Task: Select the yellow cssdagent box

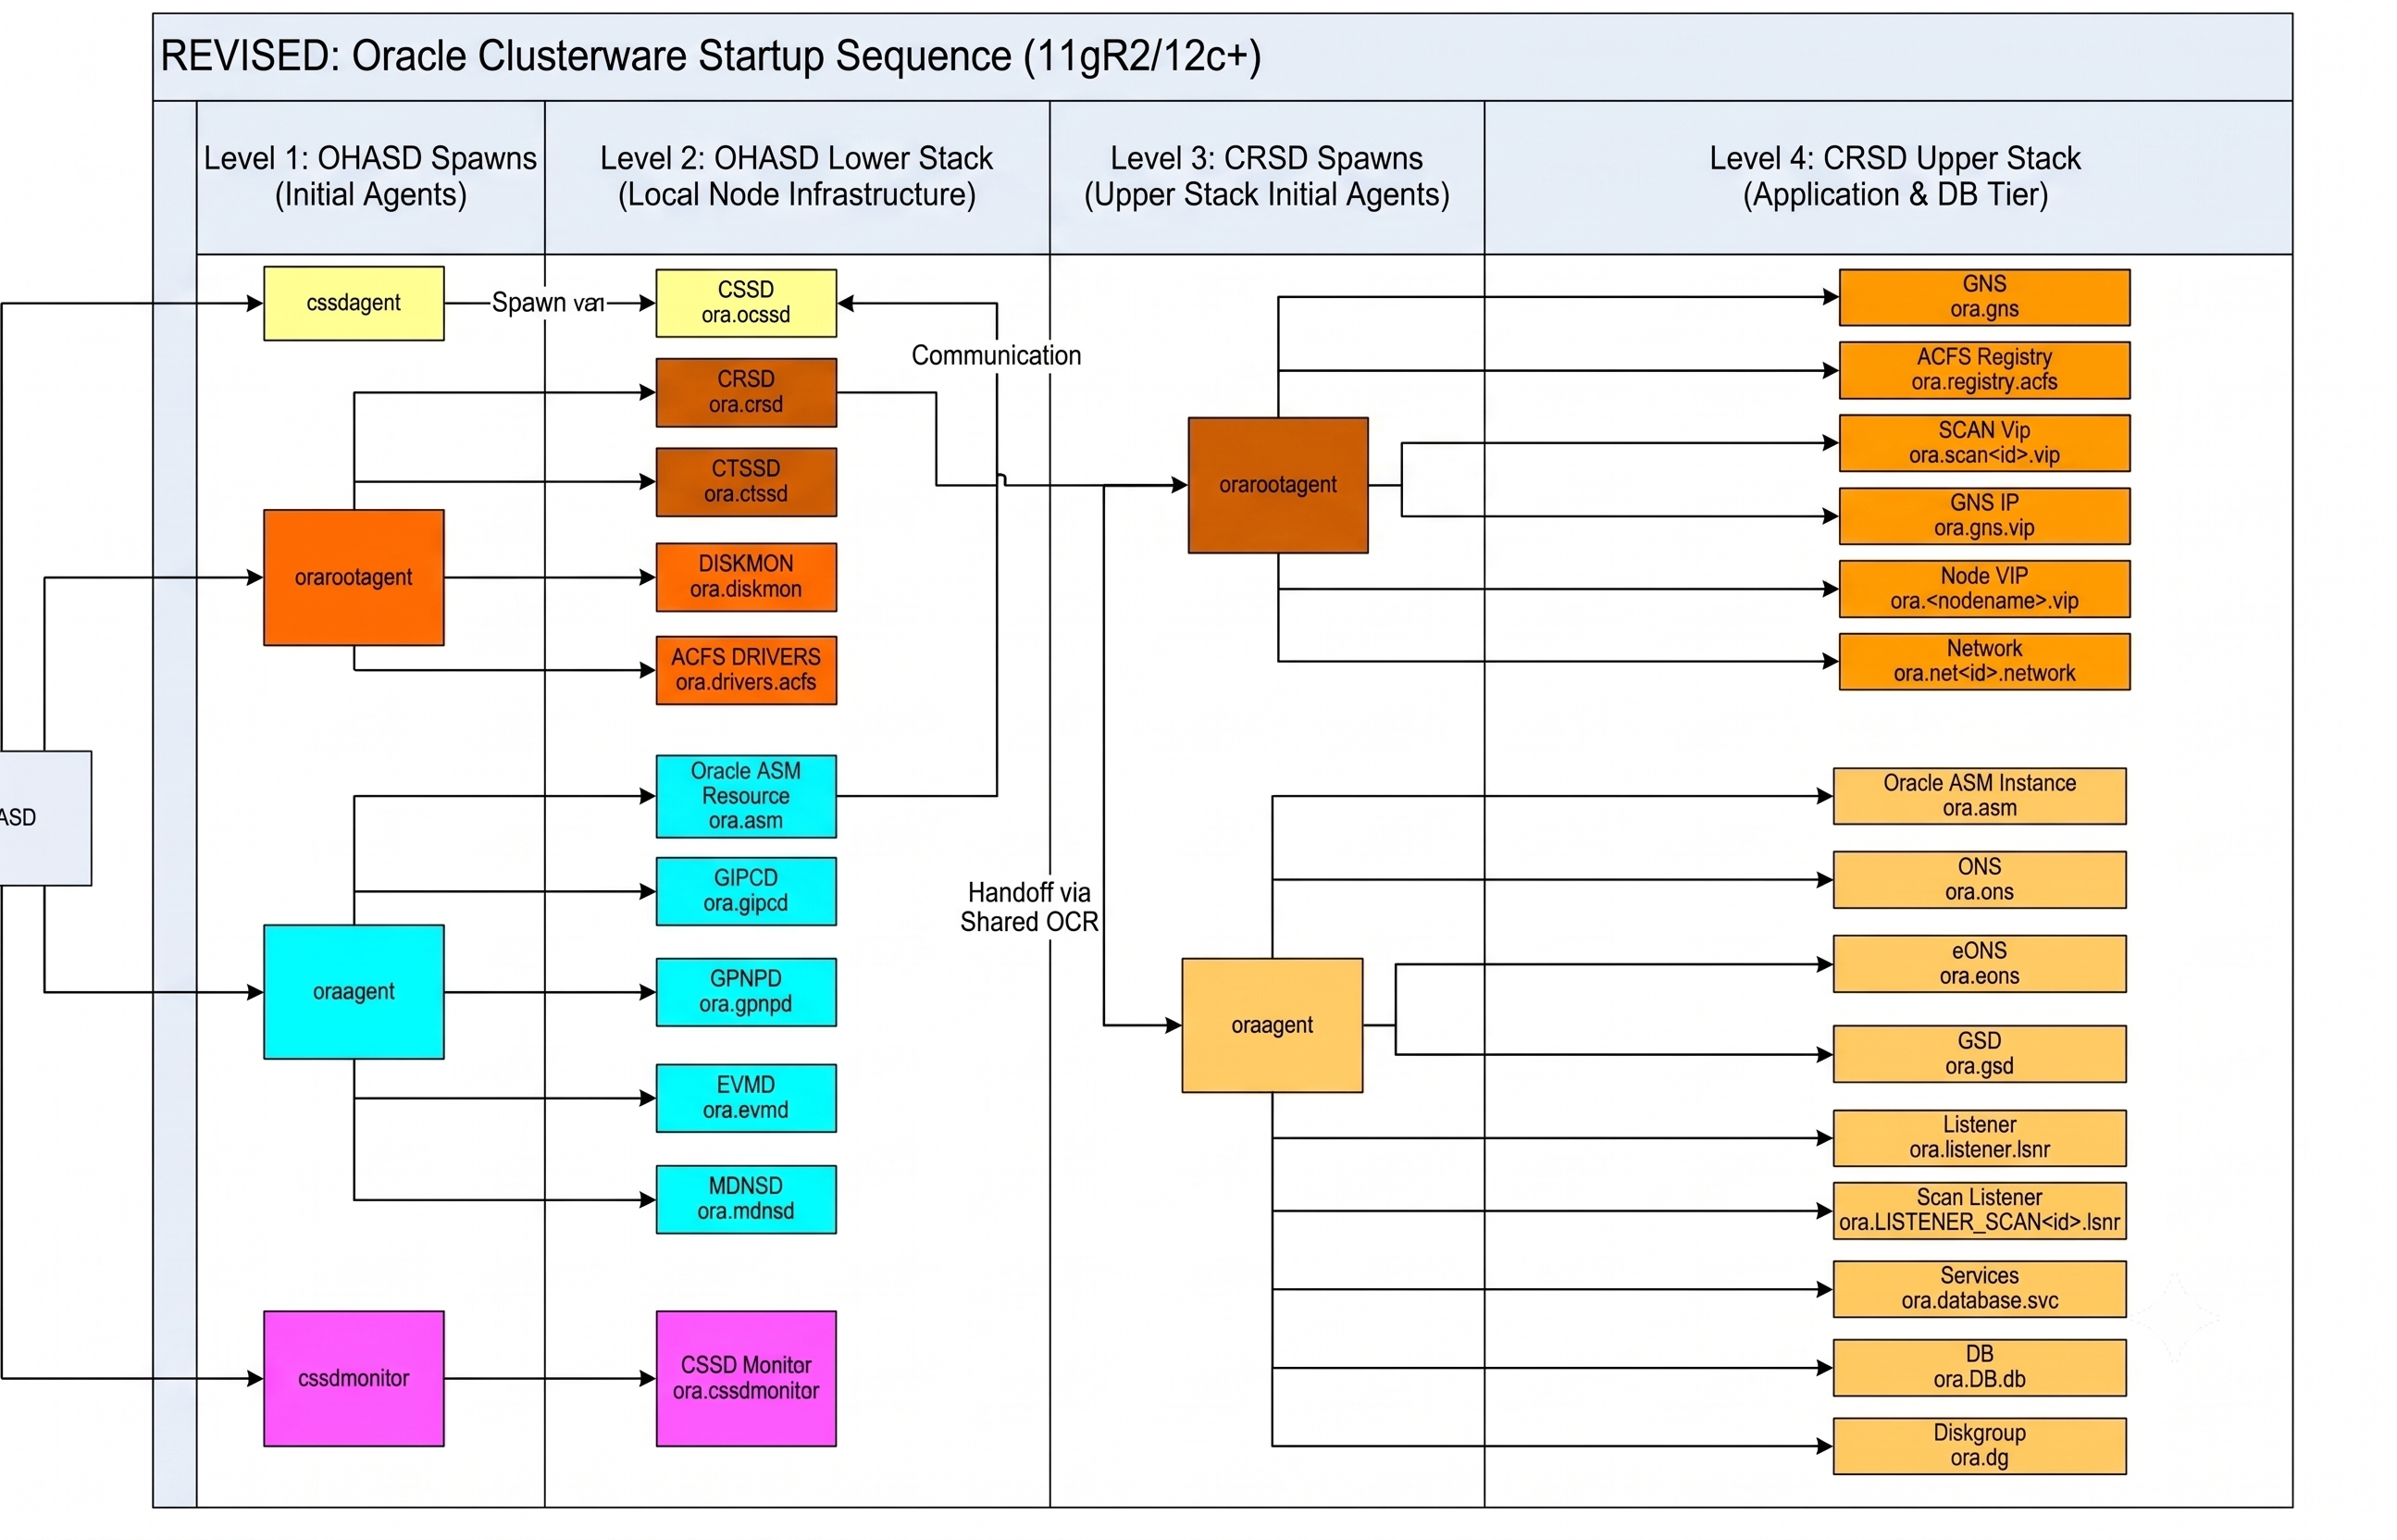Action: pos(353,303)
